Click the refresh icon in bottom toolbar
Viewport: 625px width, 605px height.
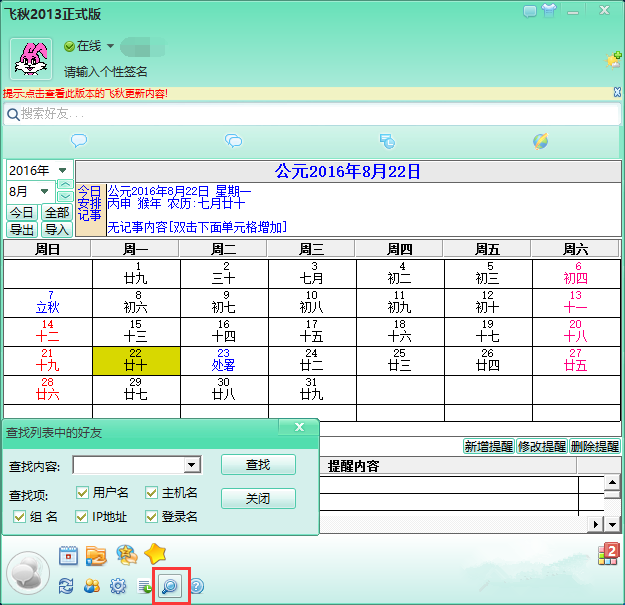coord(67,586)
